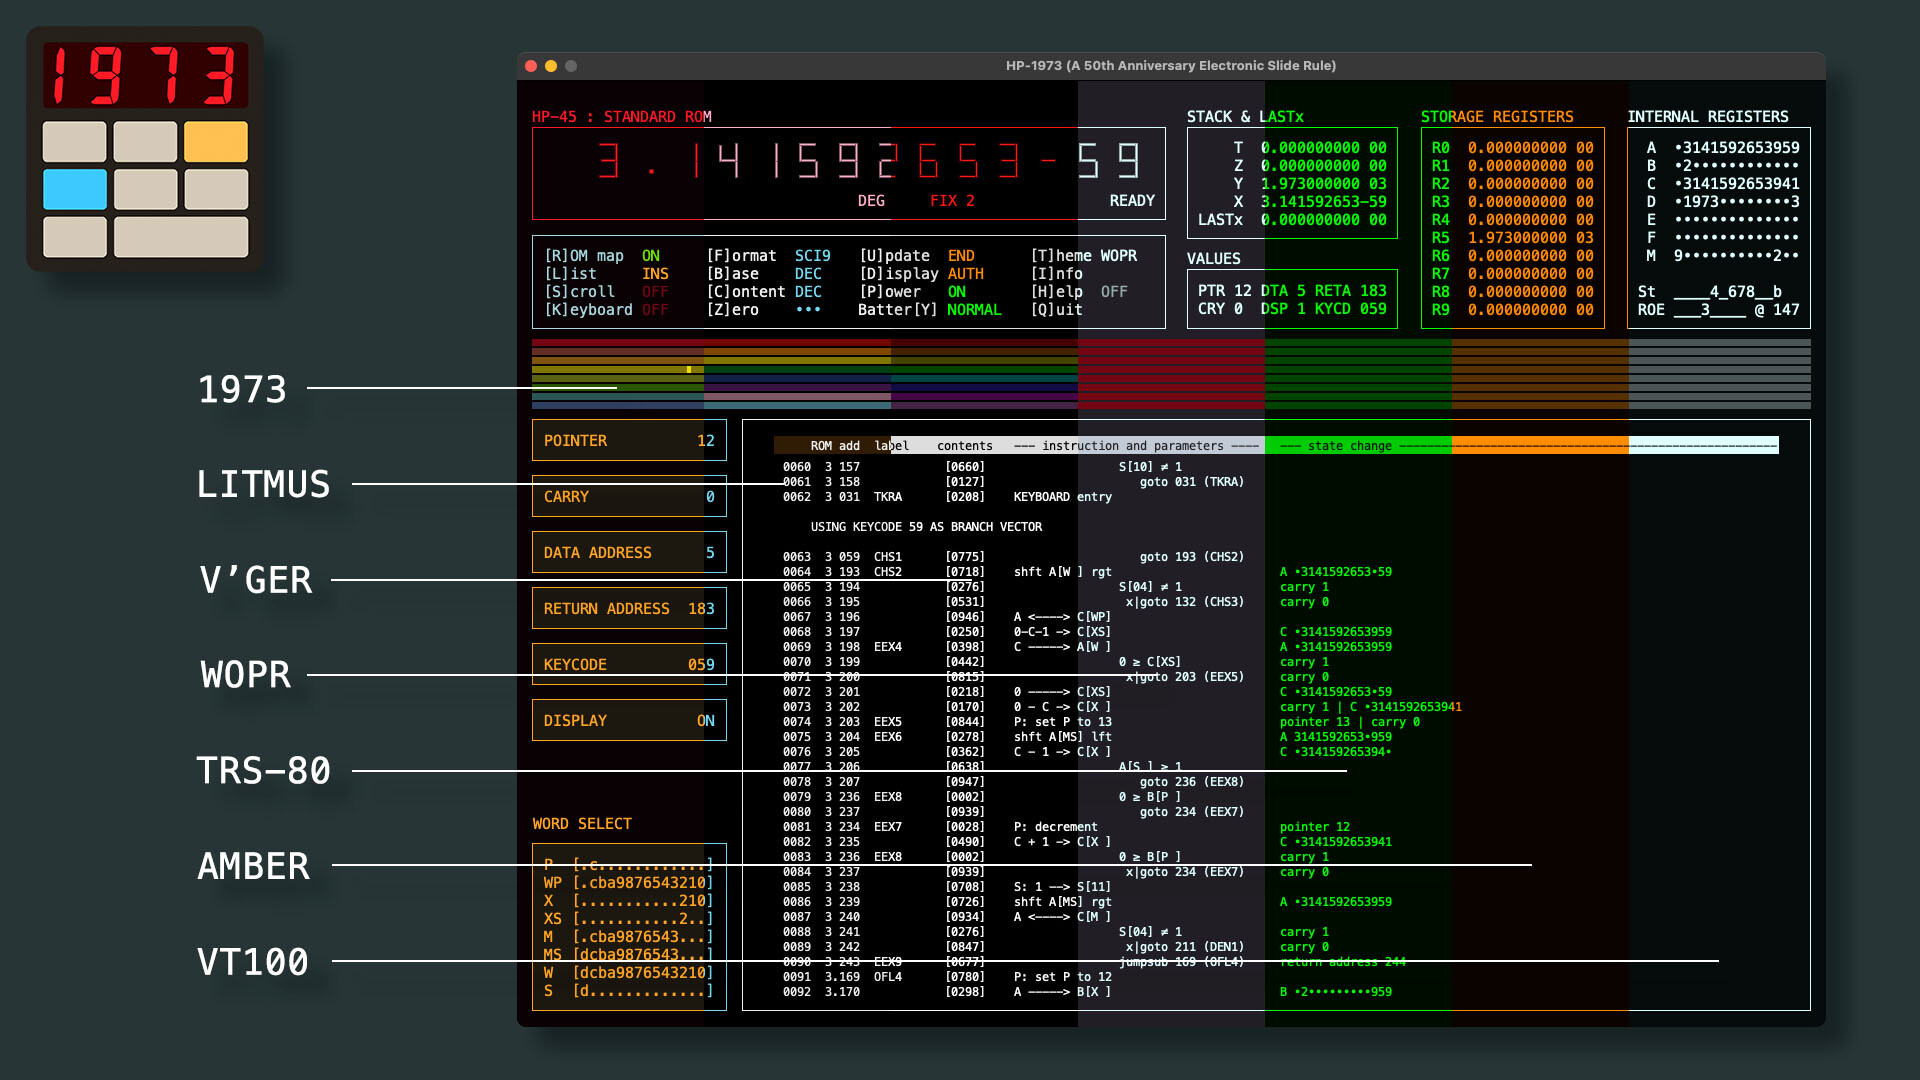Click the 'ROM add' column header
The image size is (1920, 1080).
click(835, 446)
